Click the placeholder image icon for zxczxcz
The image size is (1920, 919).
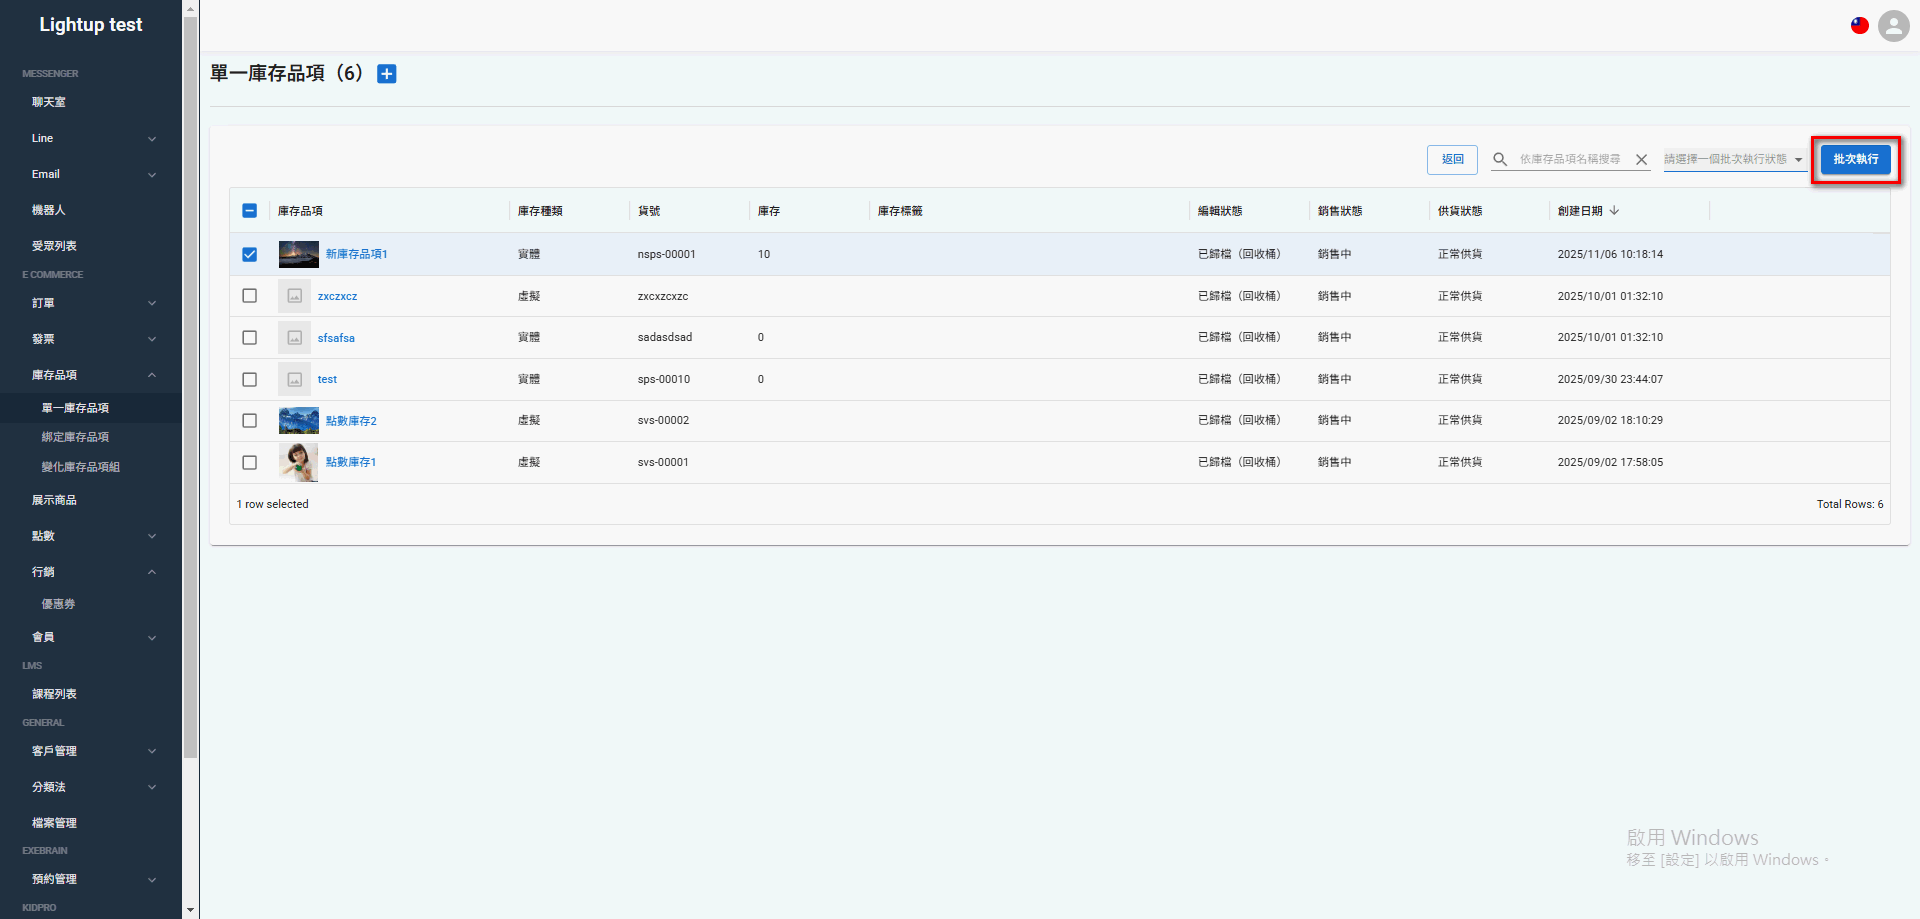click(x=294, y=295)
